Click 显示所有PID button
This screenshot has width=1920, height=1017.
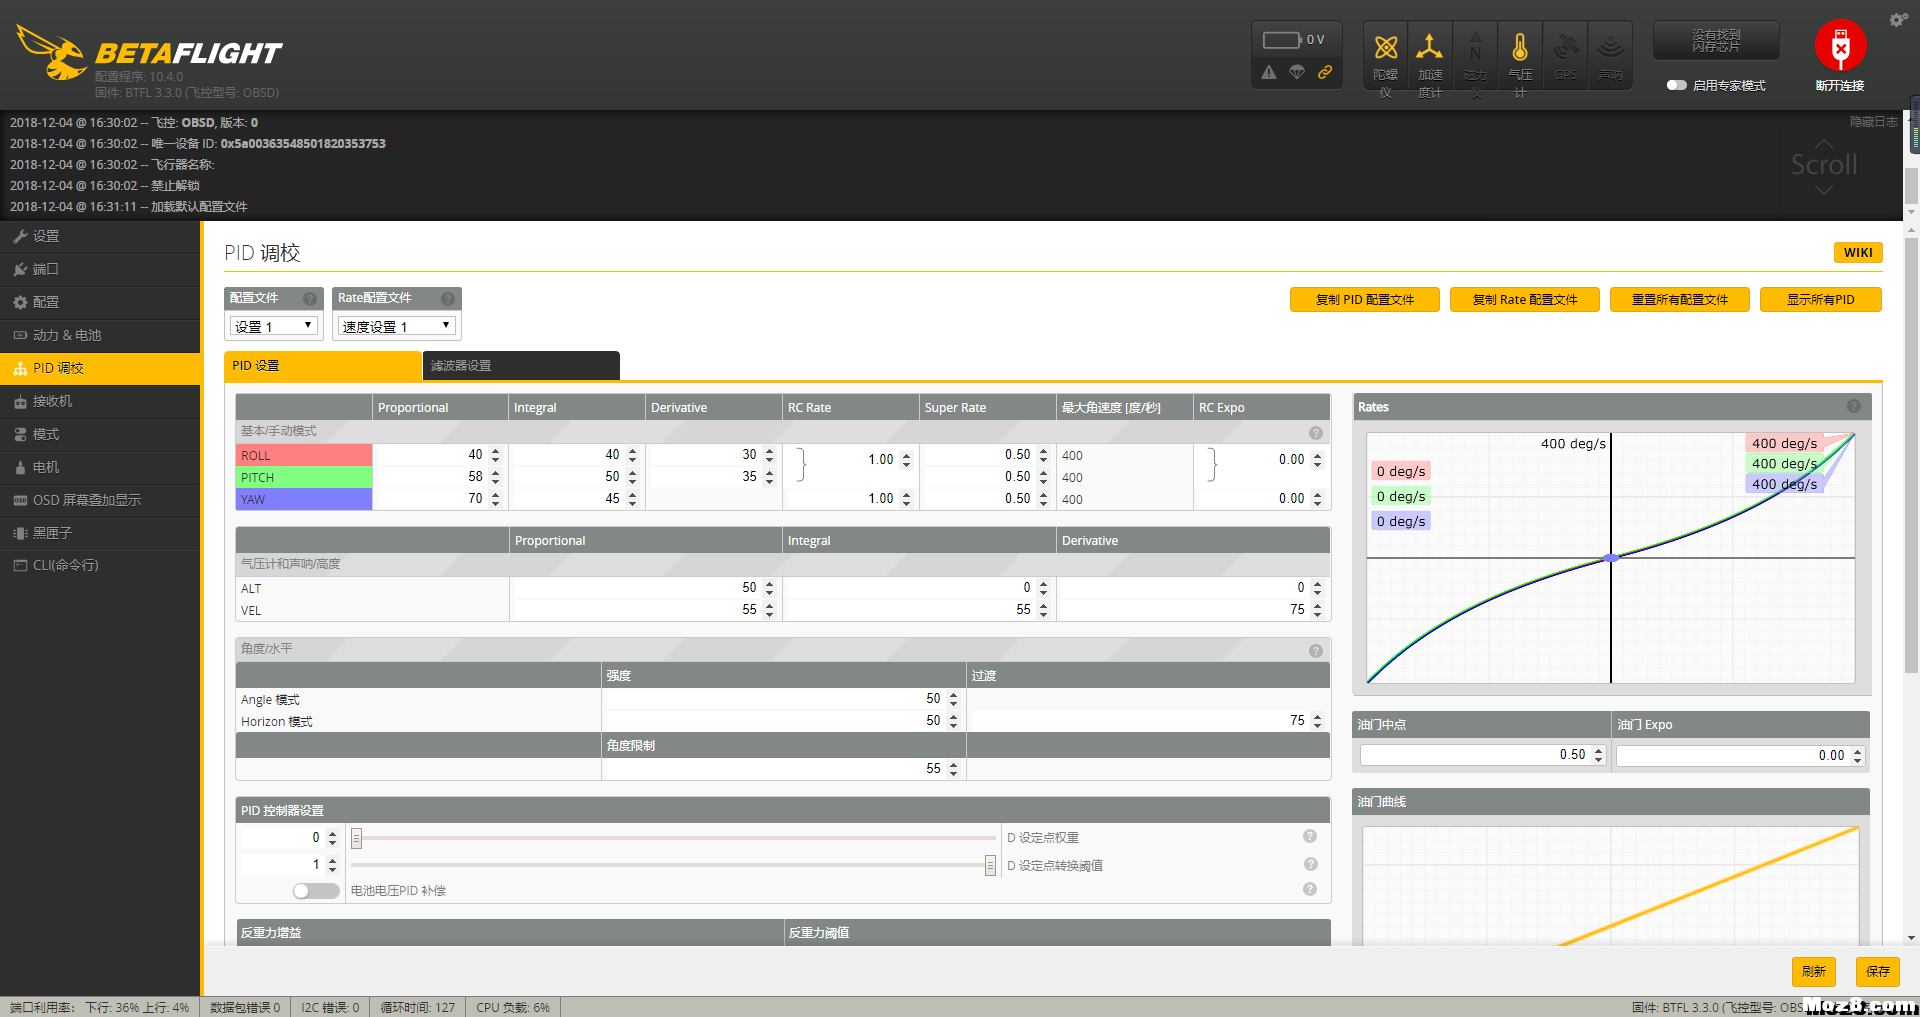tap(1820, 300)
